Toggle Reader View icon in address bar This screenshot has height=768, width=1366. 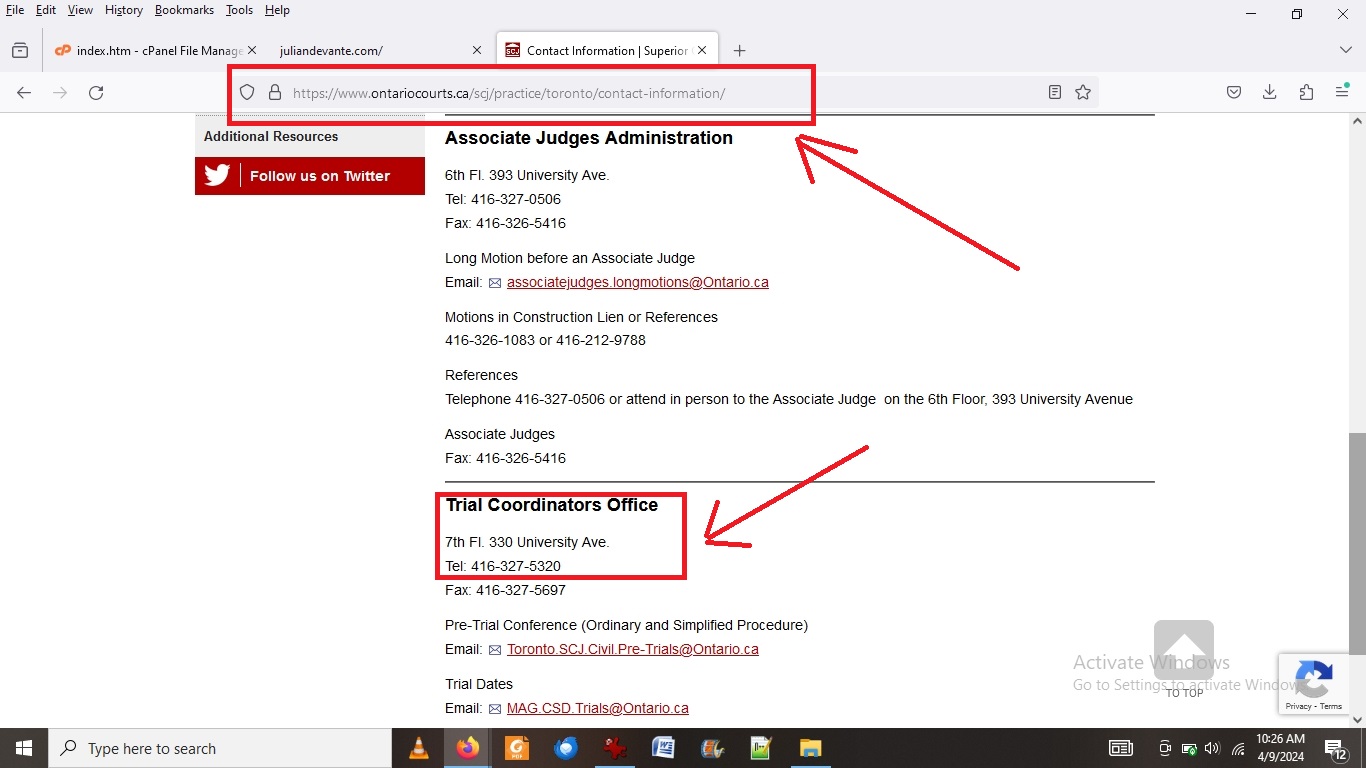point(1055,93)
